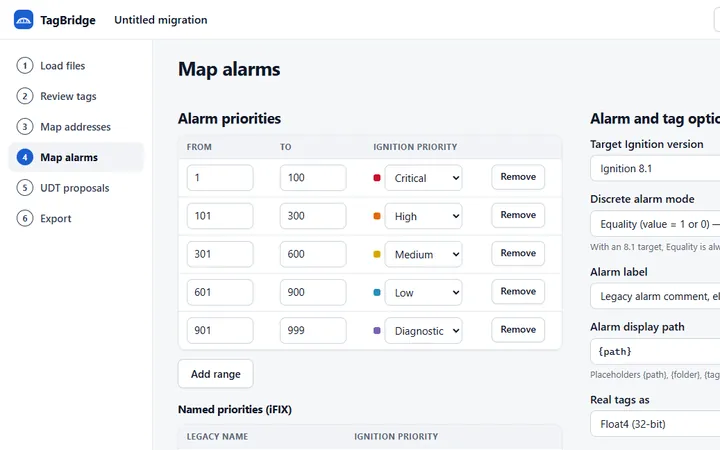Open the High priority dropdown
The height and width of the screenshot is (450, 720).
click(423, 216)
